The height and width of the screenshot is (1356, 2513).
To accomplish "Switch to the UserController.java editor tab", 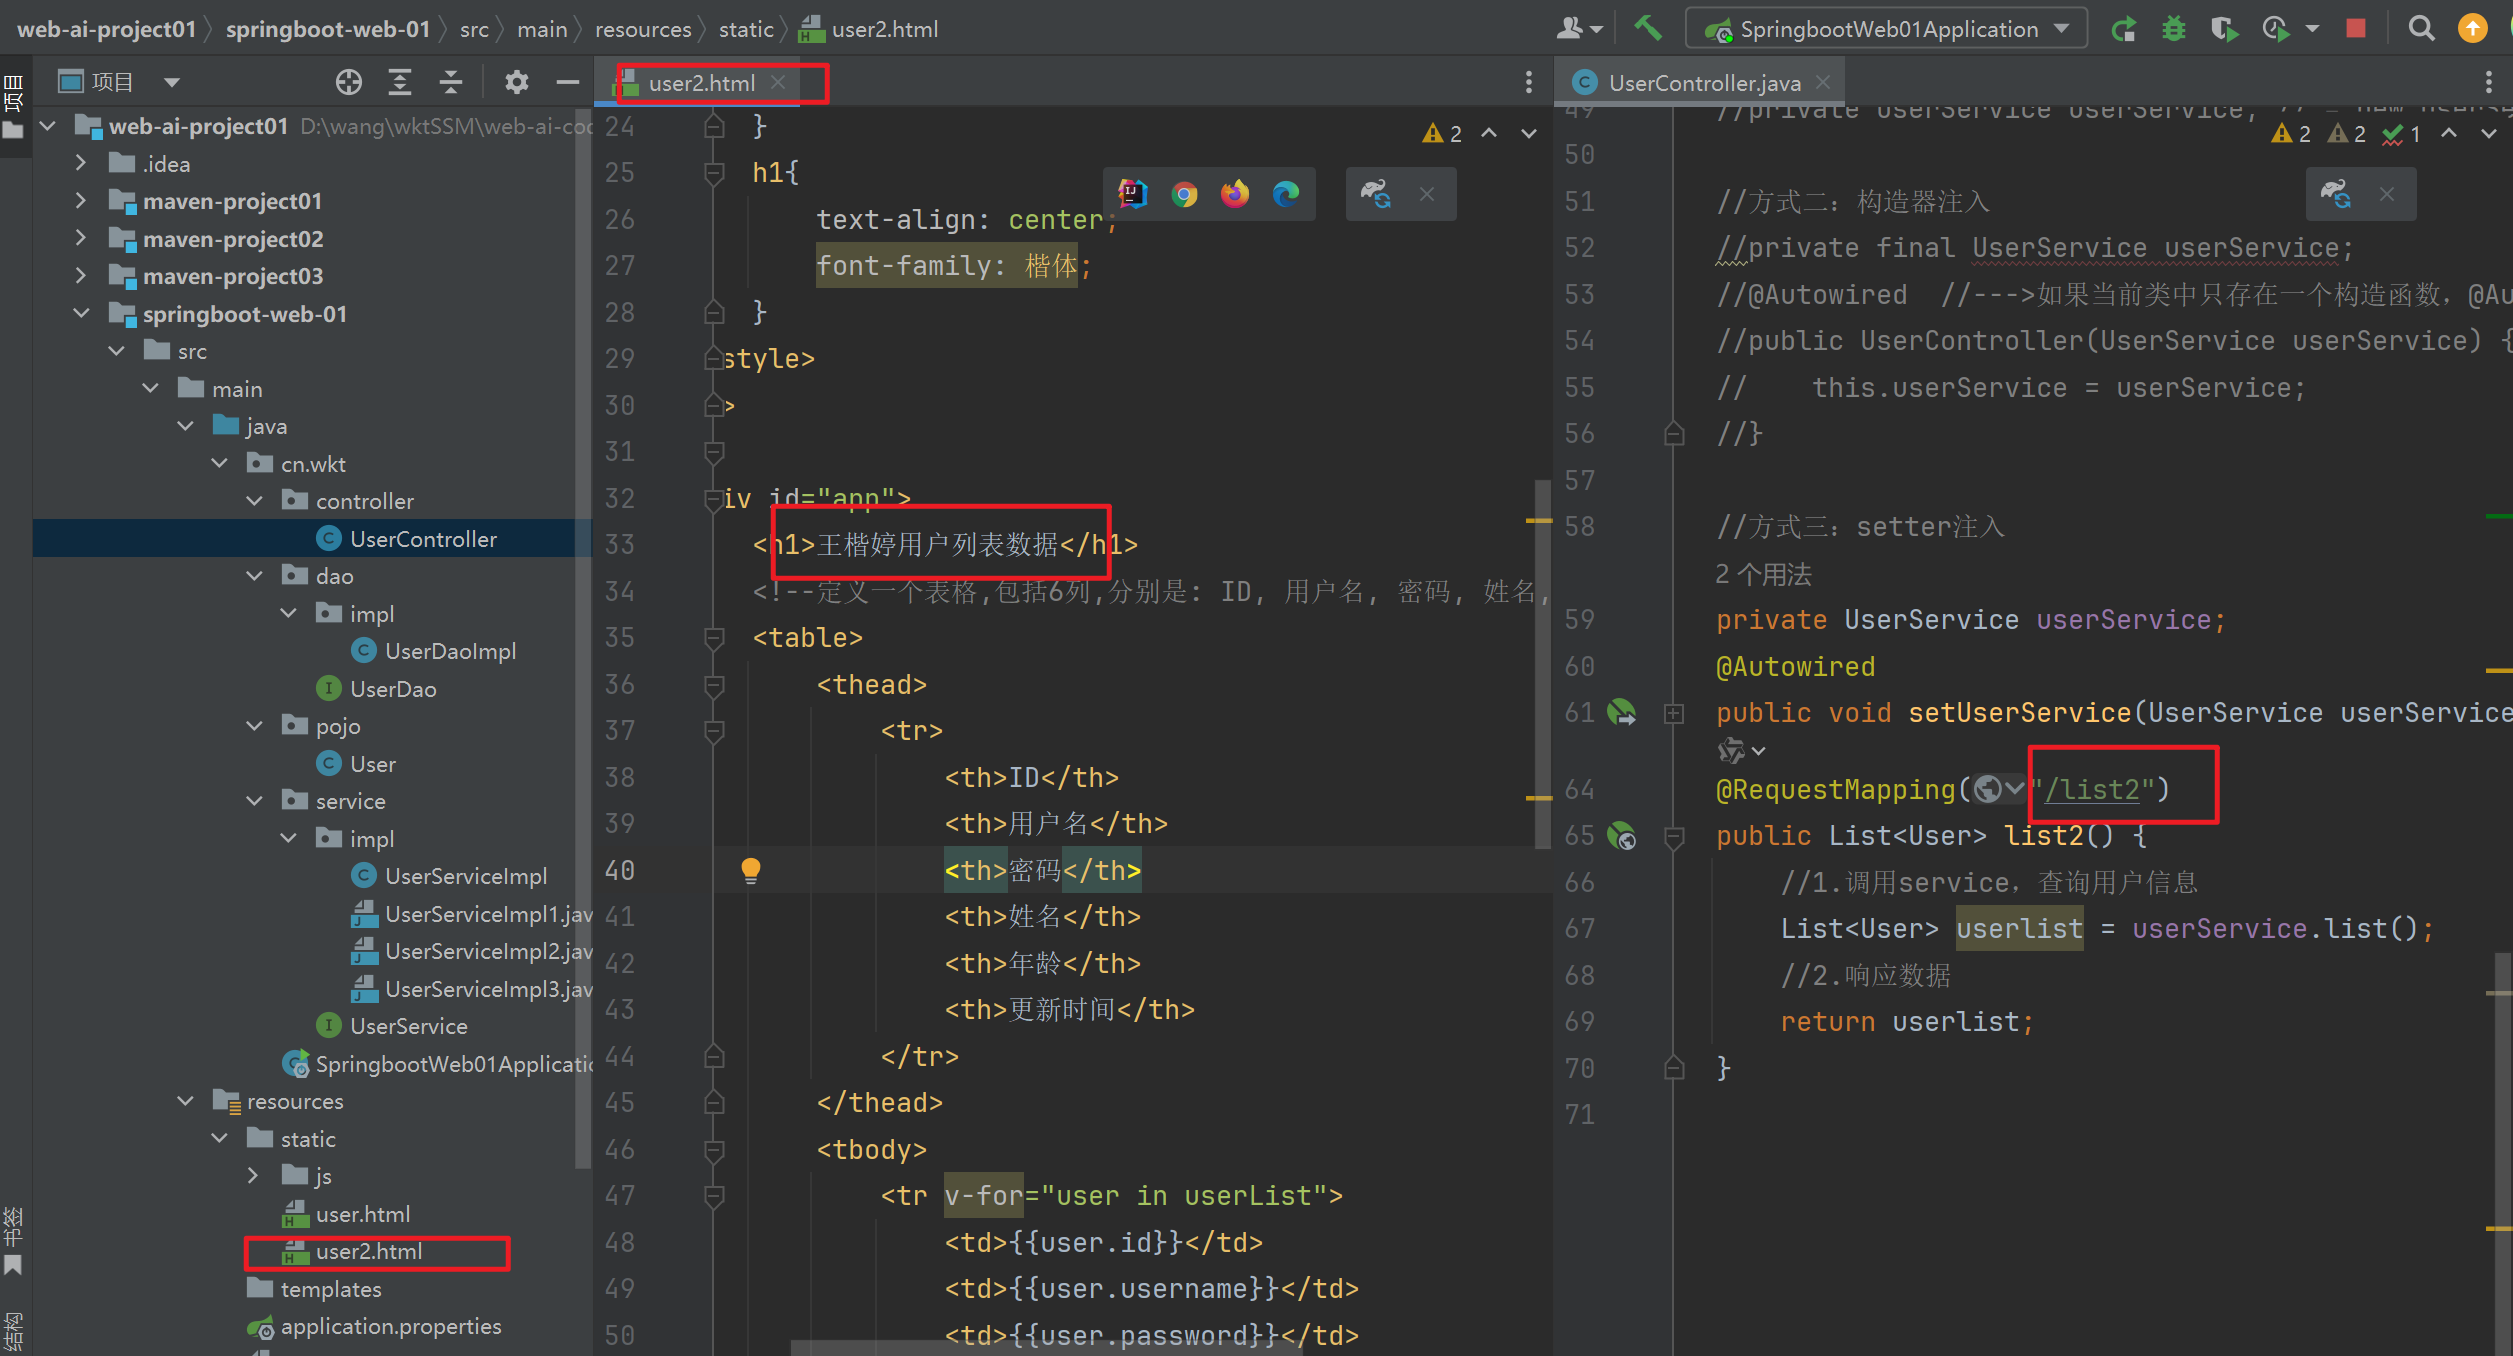I will [x=1703, y=83].
